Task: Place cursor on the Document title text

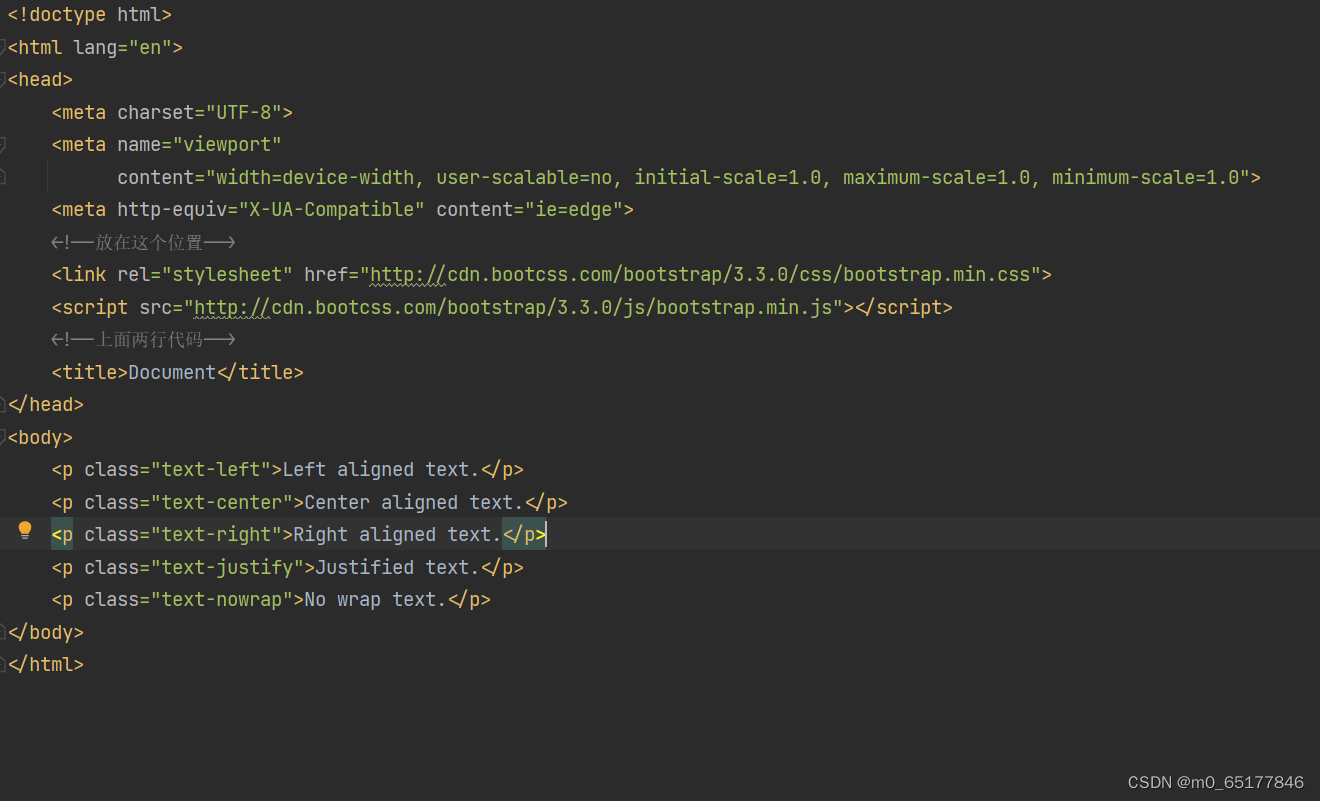Action: pyautogui.click(x=170, y=371)
